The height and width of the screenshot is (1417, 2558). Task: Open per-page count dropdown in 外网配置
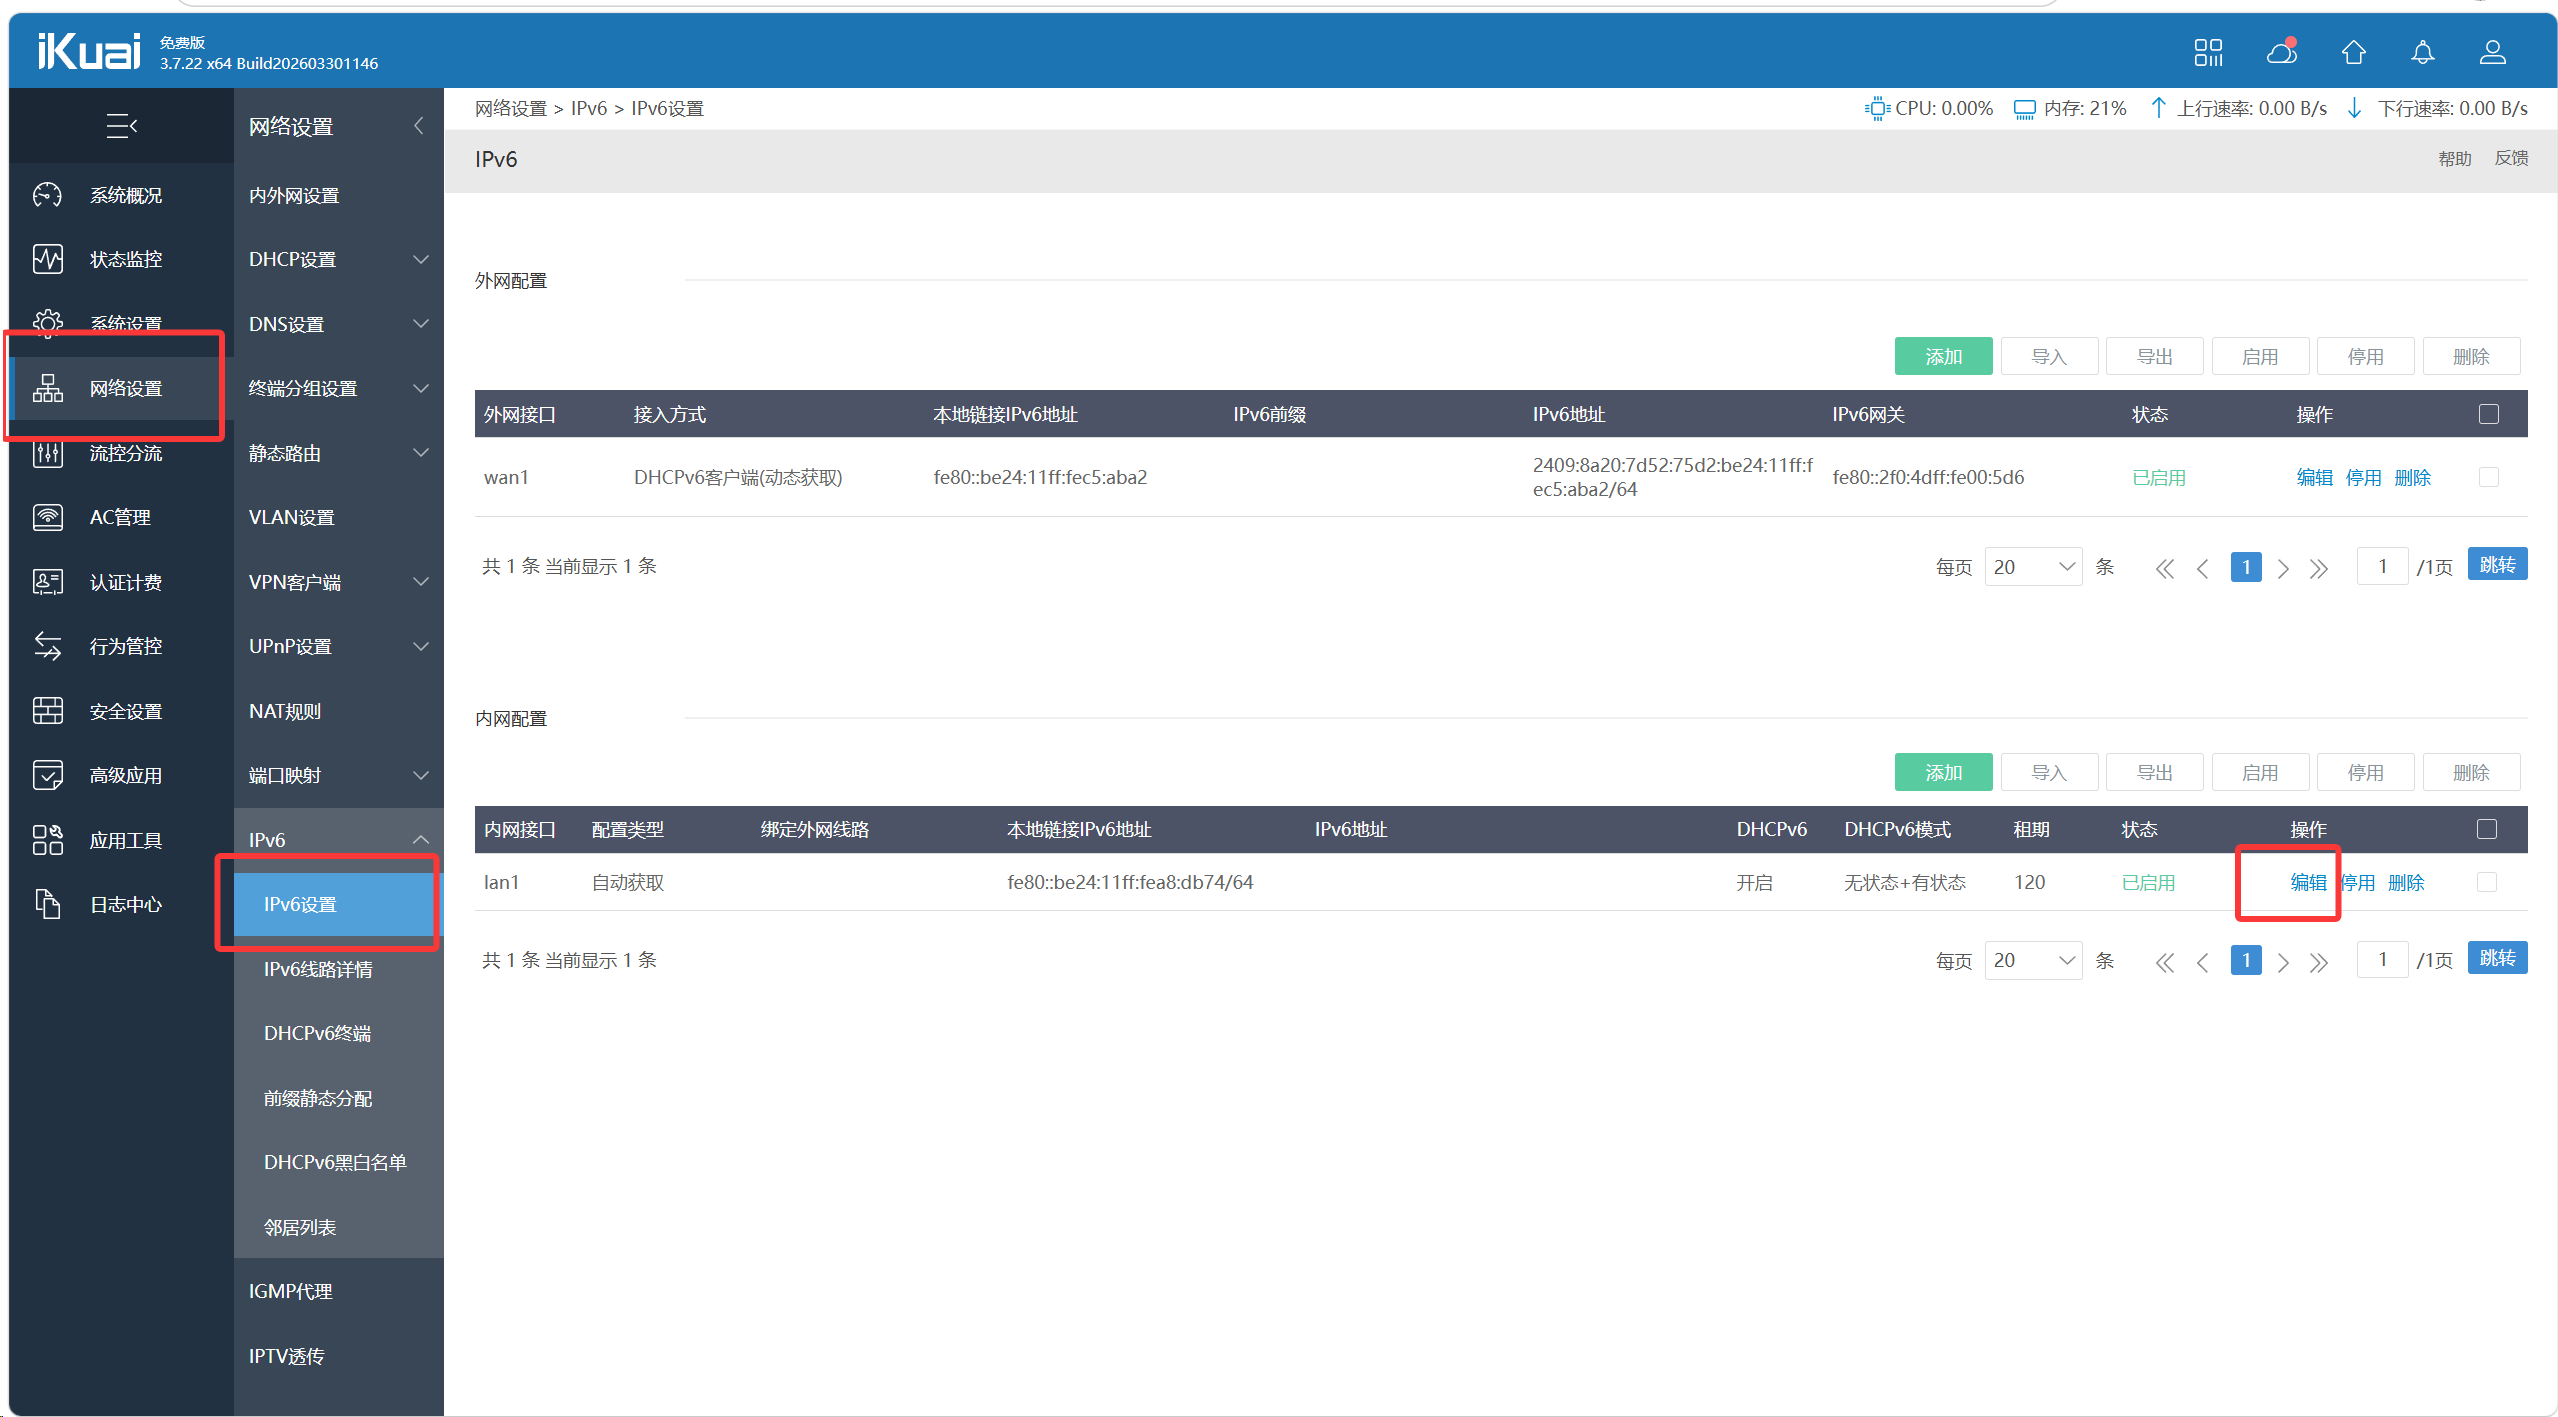[2032, 567]
